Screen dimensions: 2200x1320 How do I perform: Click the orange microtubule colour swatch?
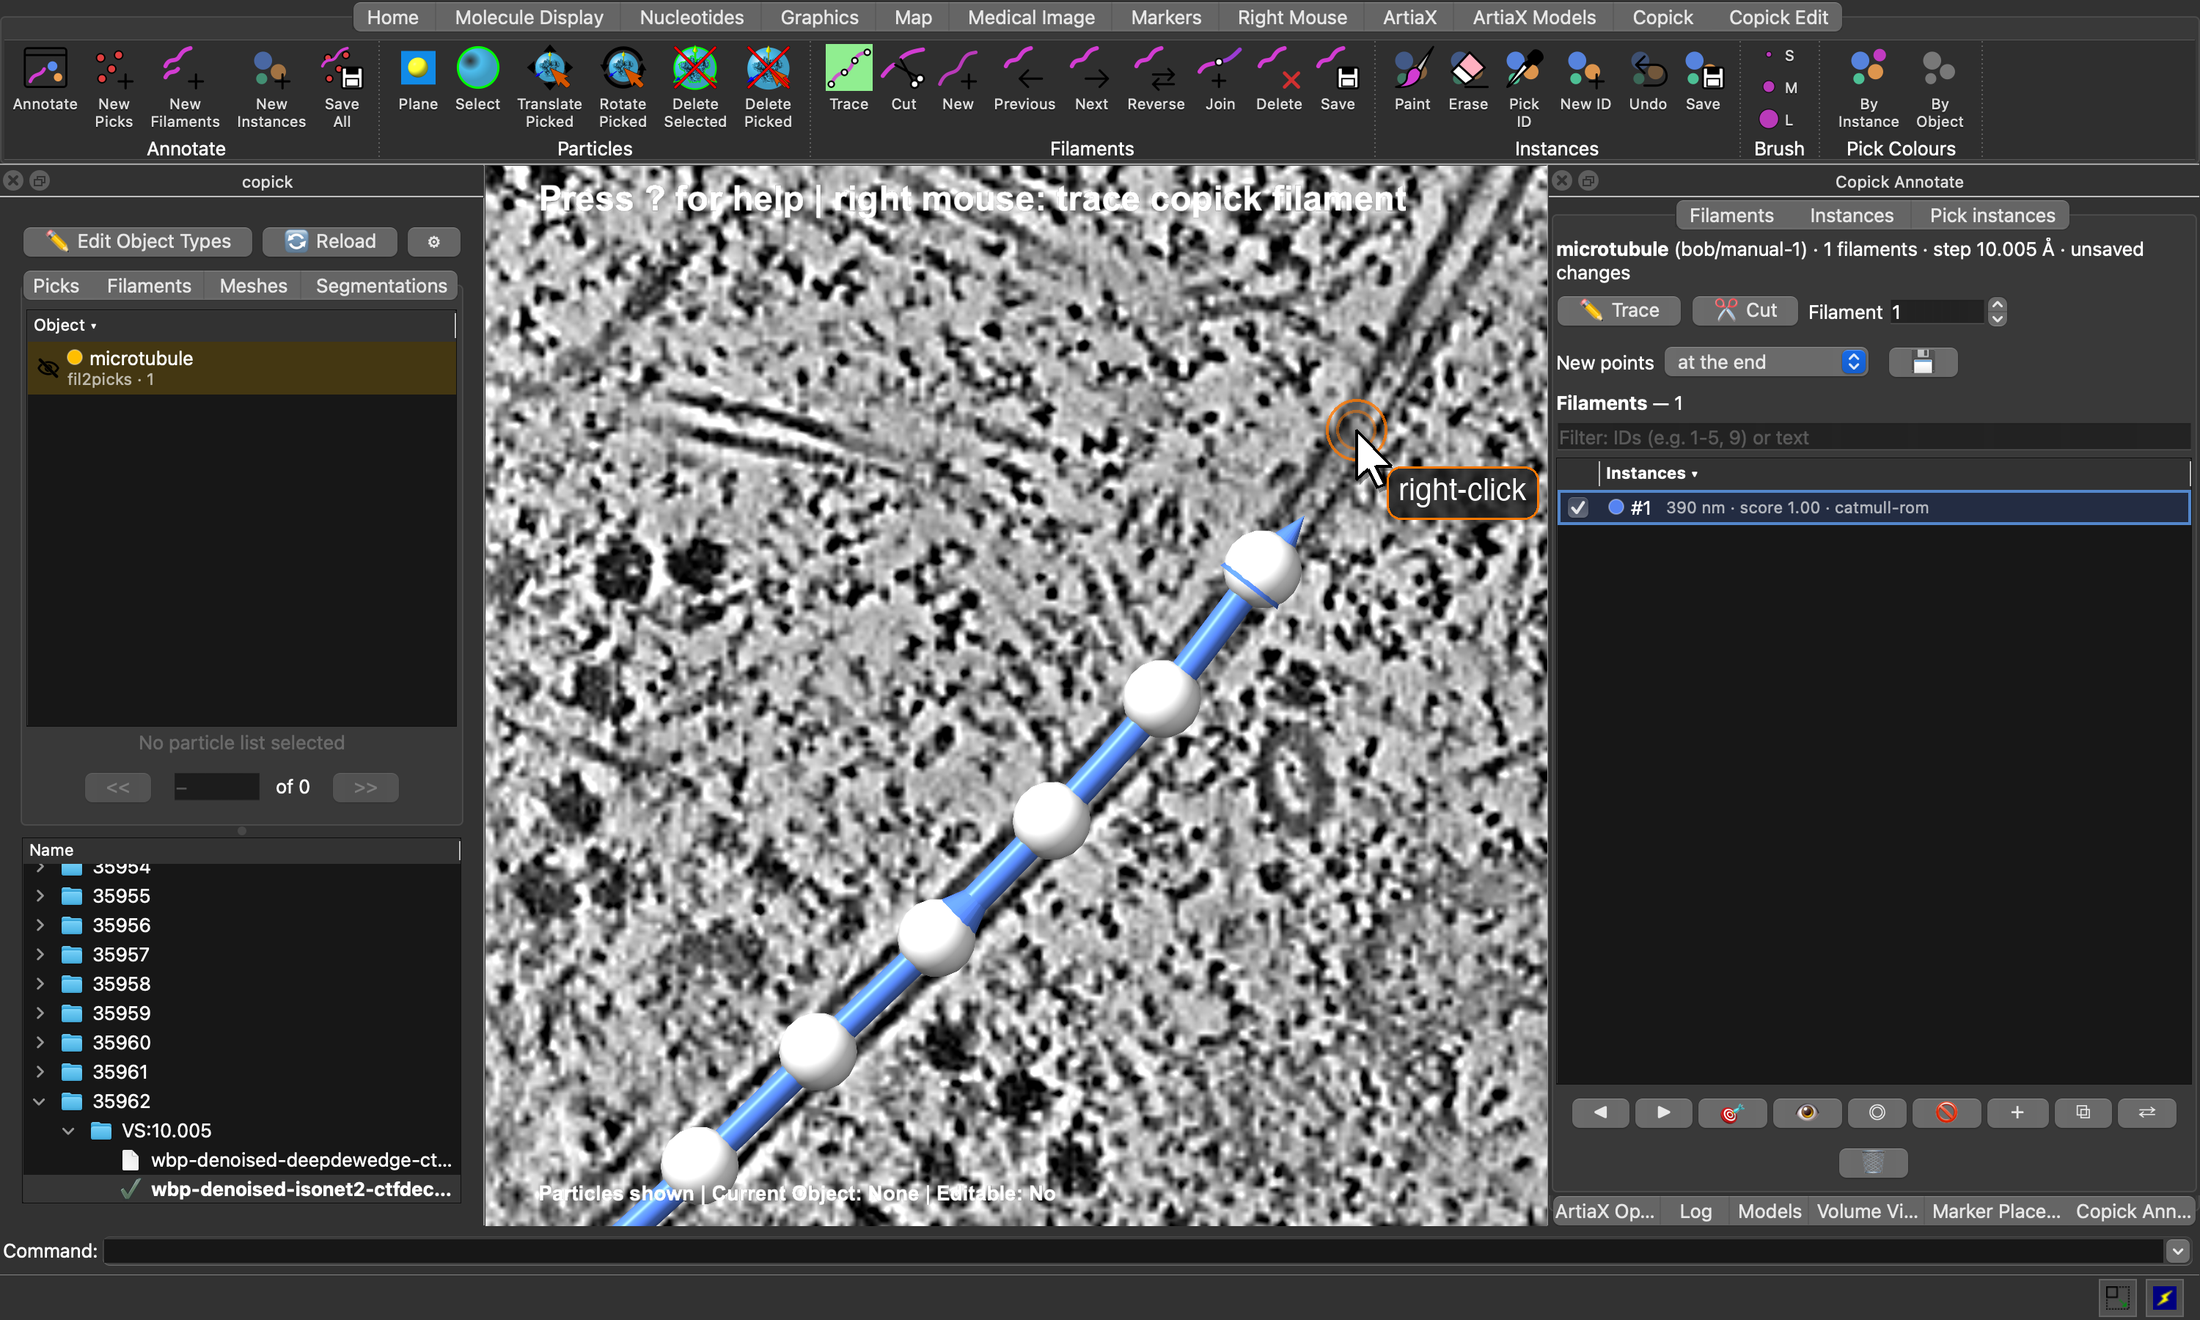(x=75, y=358)
